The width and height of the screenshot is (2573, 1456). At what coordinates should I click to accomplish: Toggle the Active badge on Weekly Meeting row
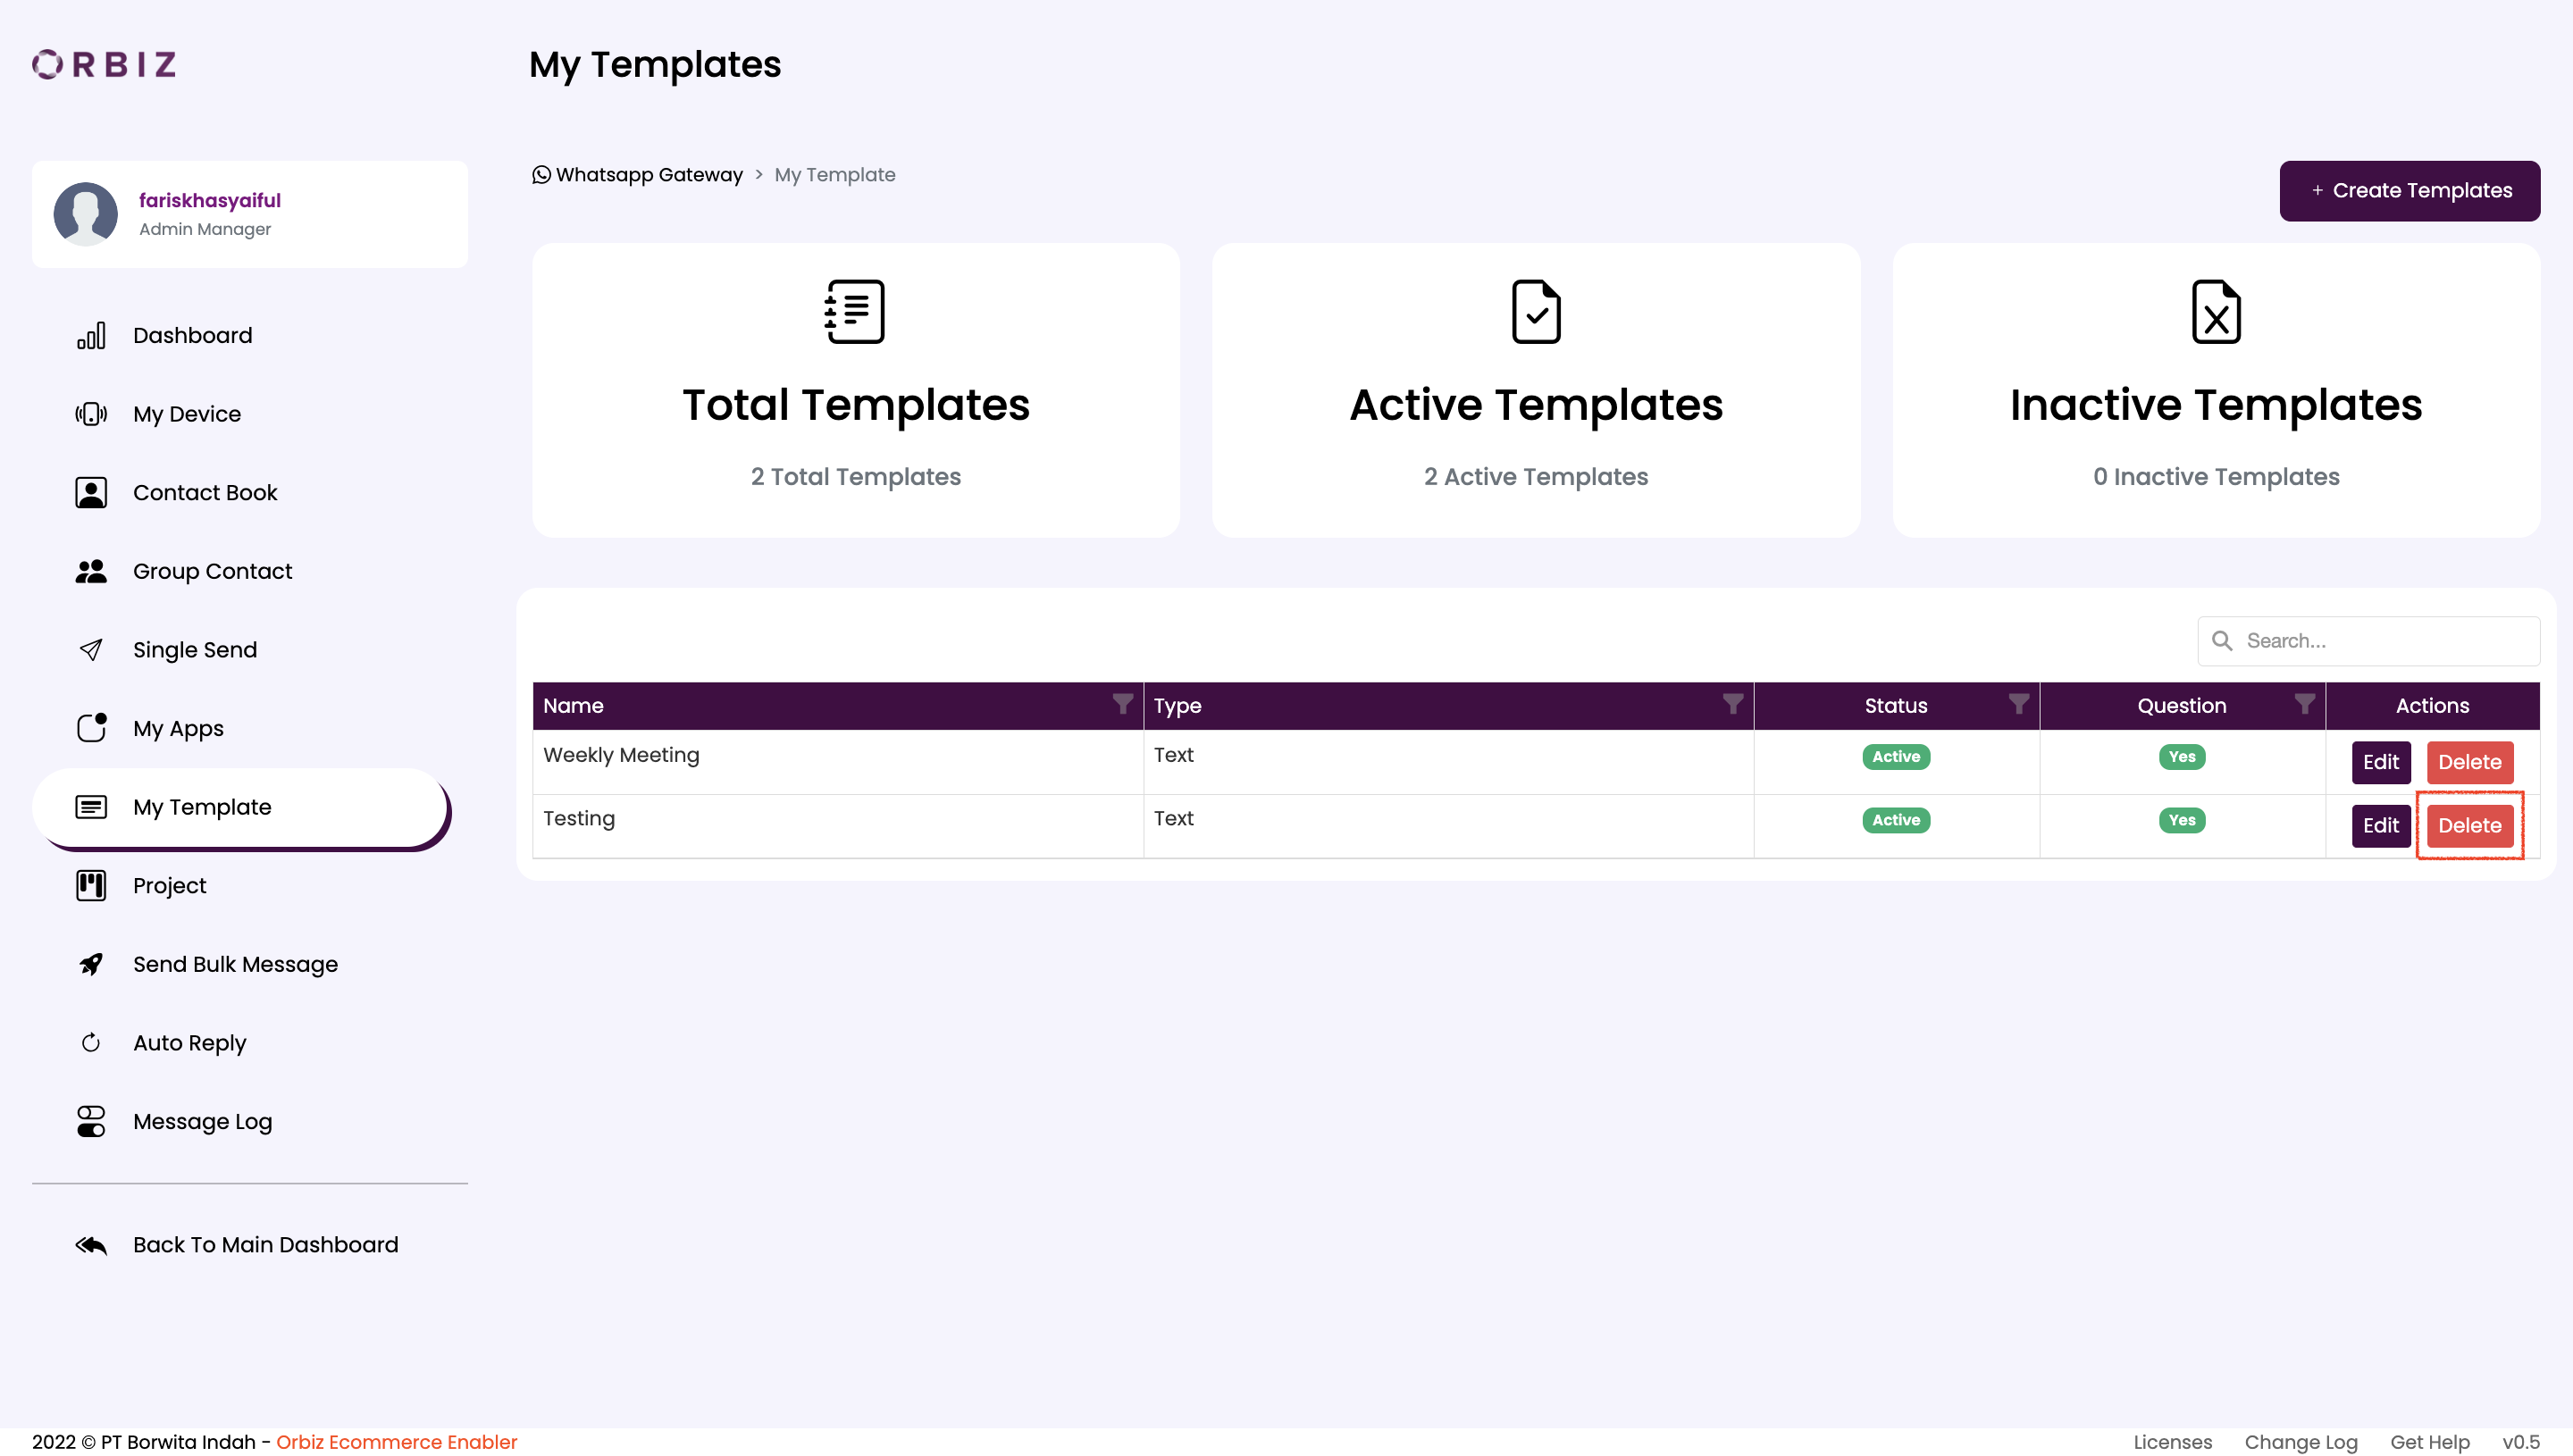pyautogui.click(x=1895, y=757)
